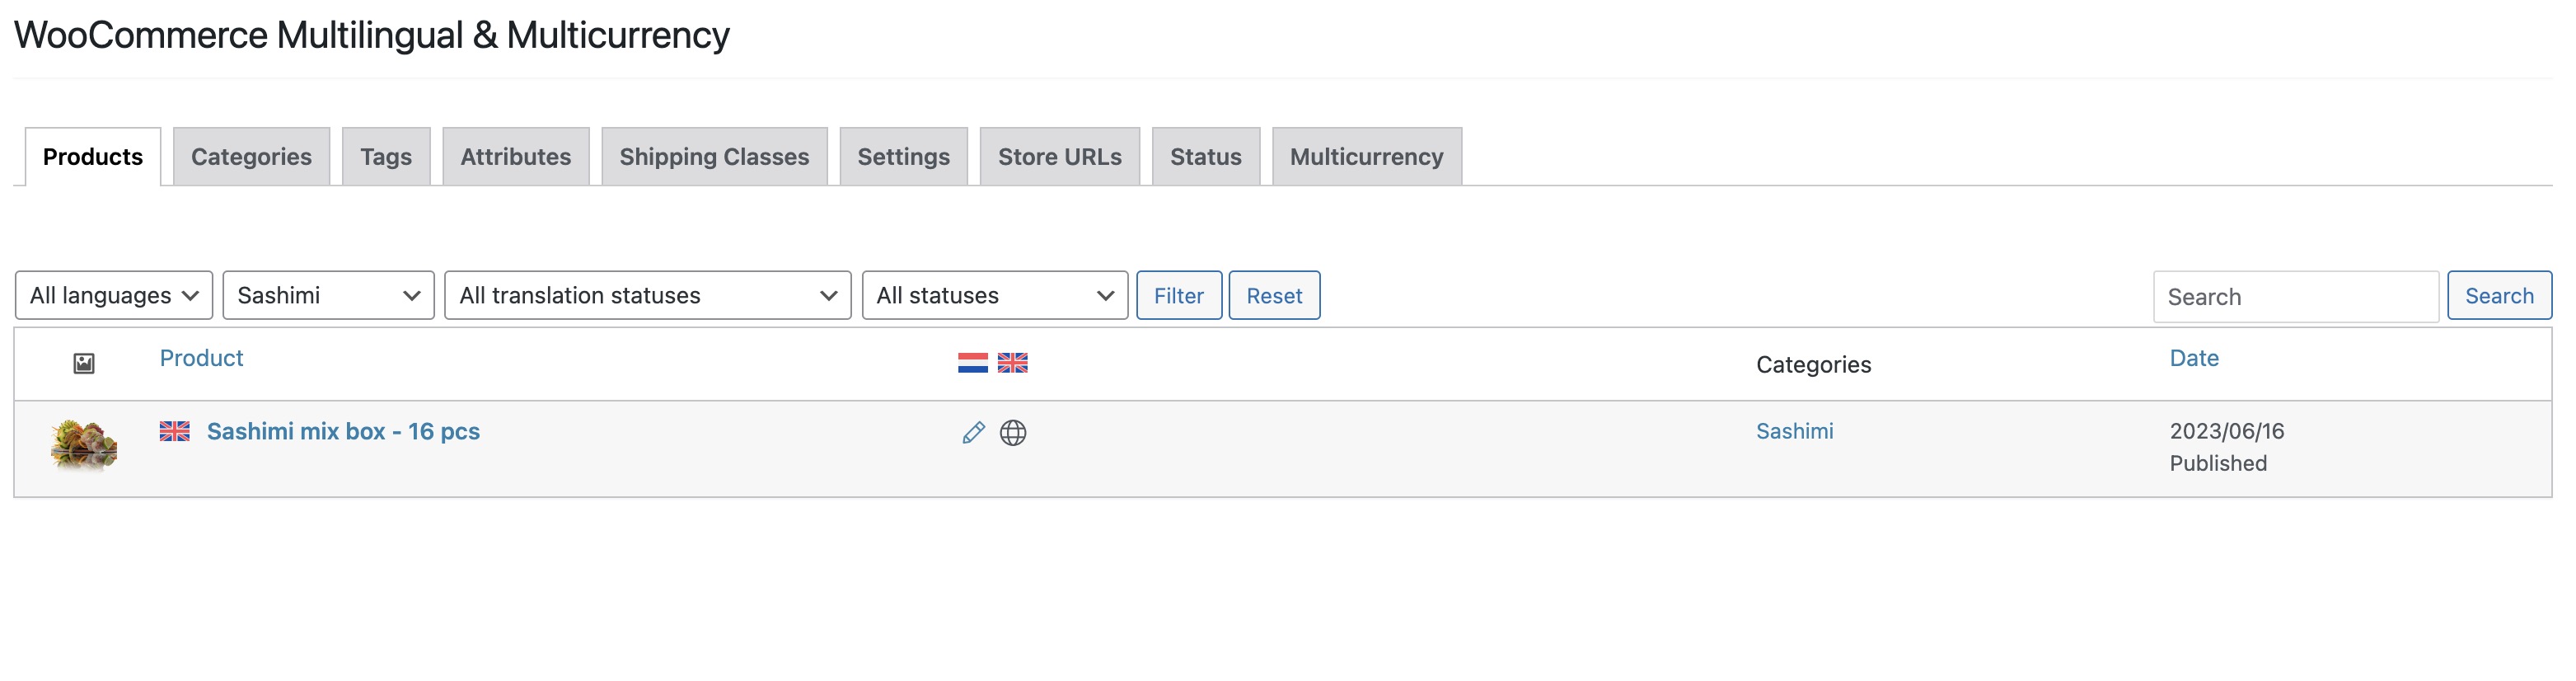2576x681 pixels.
Task: Sort by the Product column header
Action: tap(201, 358)
